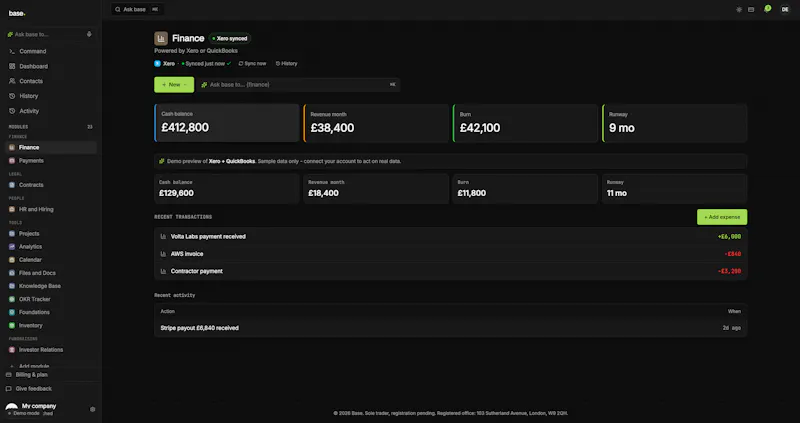Open the AWS invoice transaction
Image resolution: width=800 pixels, height=423 pixels.
coord(451,254)
